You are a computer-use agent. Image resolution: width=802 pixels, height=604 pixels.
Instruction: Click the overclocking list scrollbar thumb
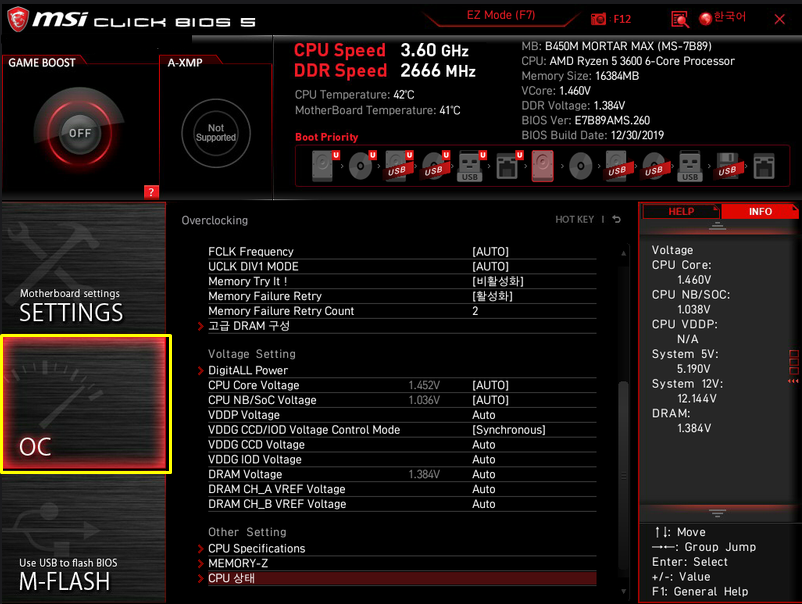click(x=623, y=475)
